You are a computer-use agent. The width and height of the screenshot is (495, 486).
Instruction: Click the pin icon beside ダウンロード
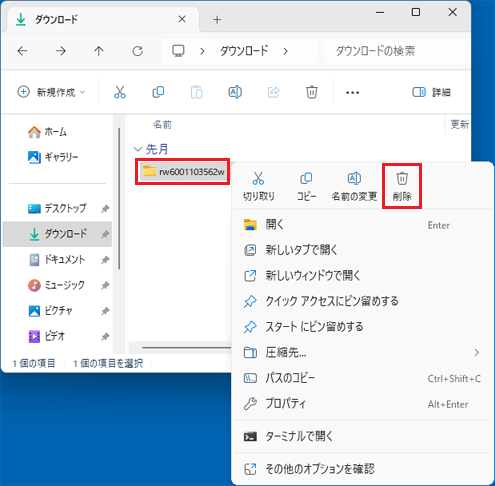coord(105,234)
